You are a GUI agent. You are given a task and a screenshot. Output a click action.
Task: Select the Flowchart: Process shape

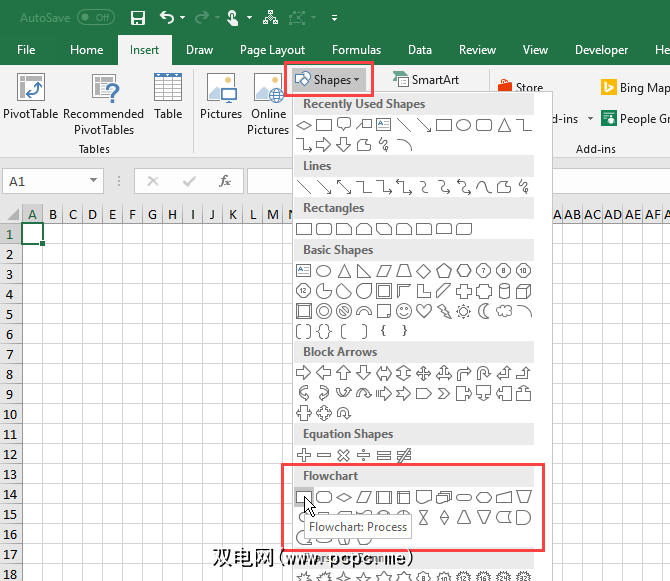pos(305,496)
